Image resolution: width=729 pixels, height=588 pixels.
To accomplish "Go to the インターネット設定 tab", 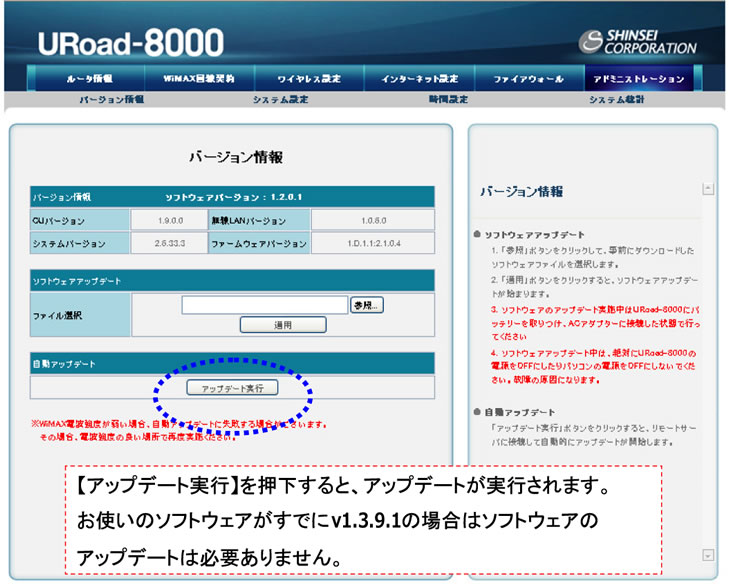I will click(419, 79).
